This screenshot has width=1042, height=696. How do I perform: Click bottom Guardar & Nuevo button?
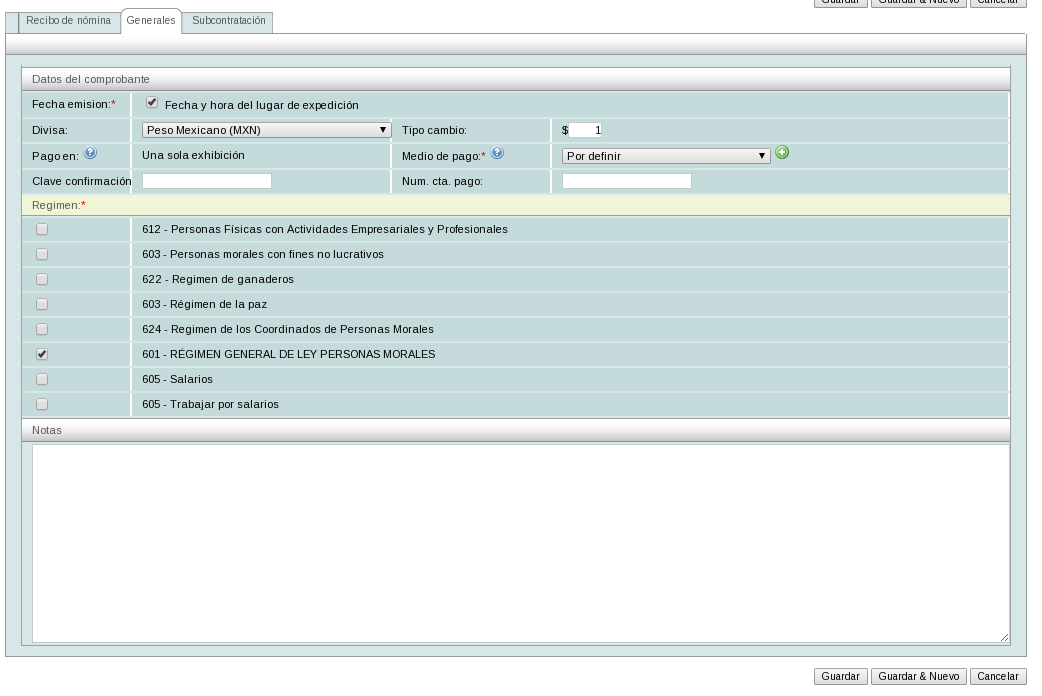[x=918, y=677]
